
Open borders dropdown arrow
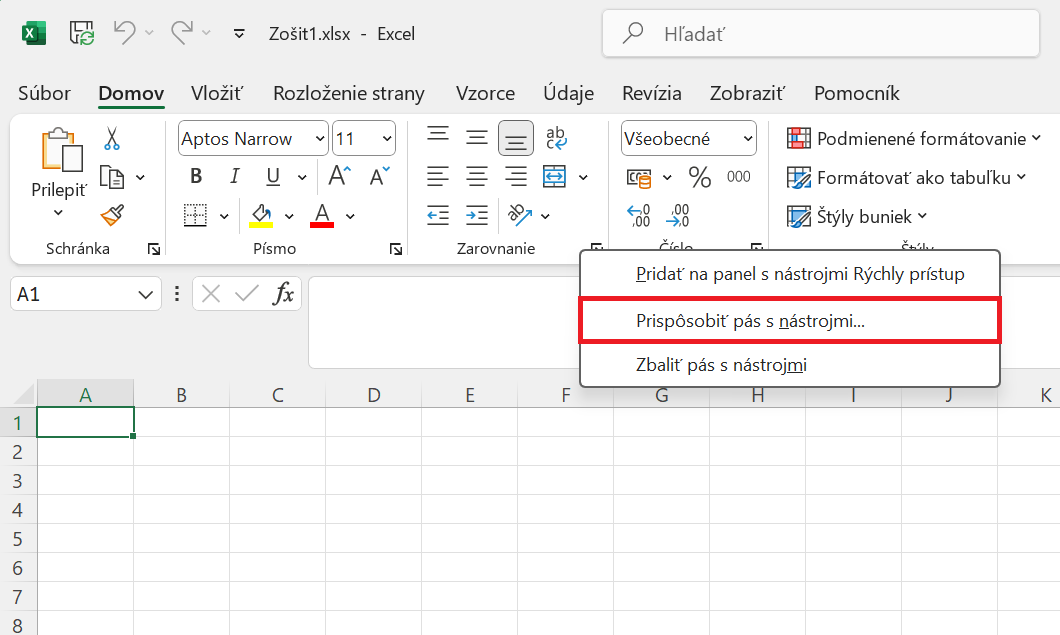tap(224, 217)
